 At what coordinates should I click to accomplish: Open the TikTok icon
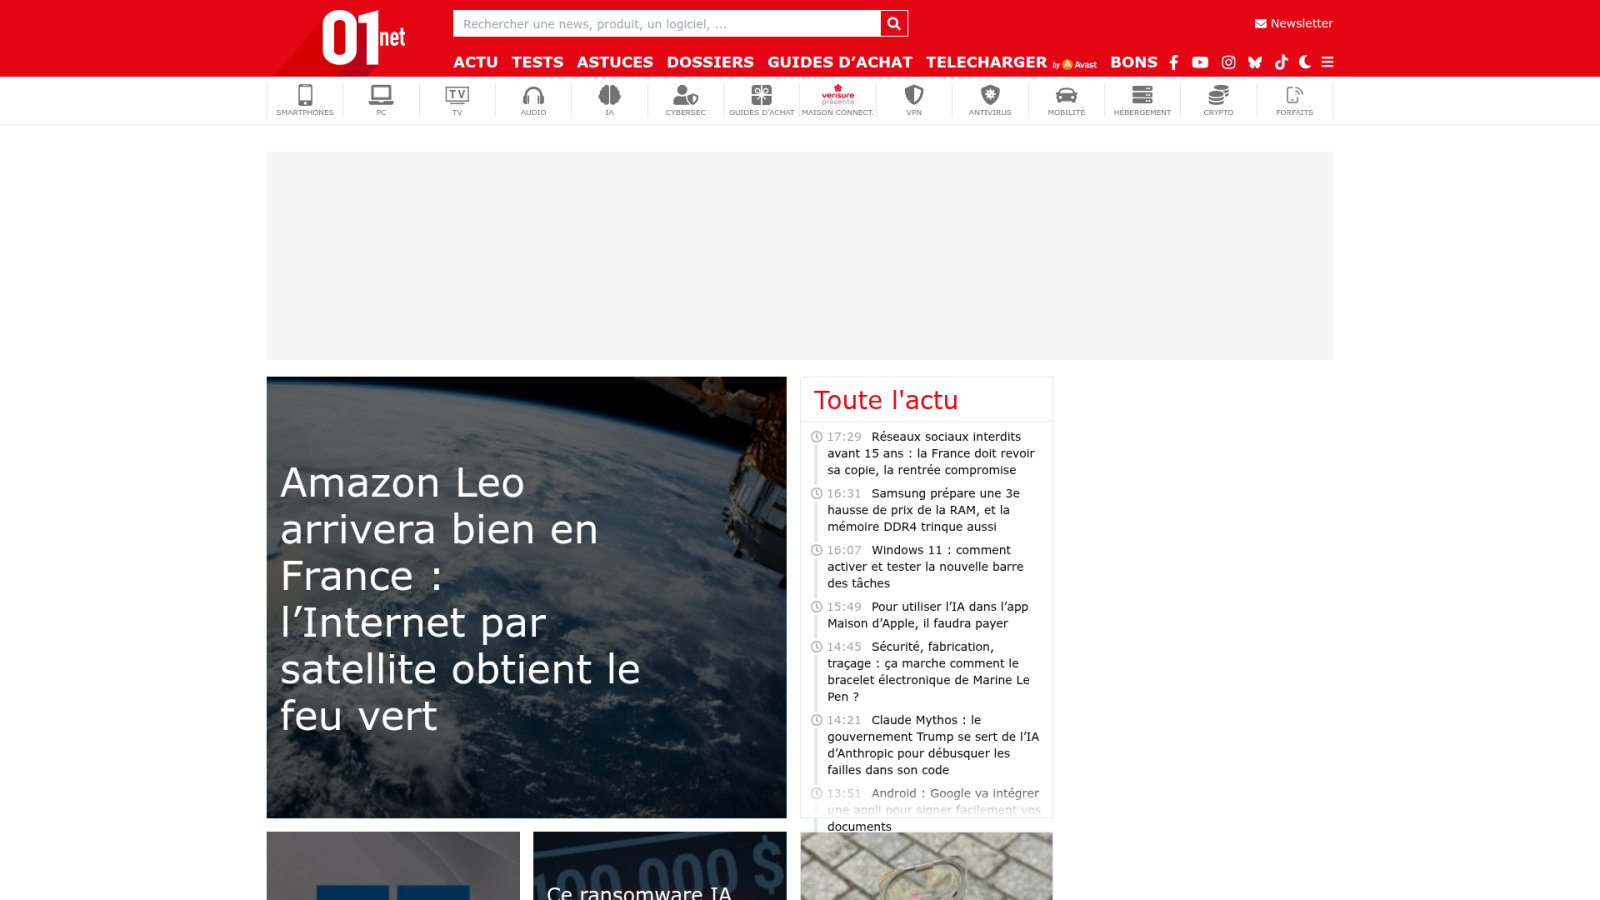click(x=1281, y=62)
